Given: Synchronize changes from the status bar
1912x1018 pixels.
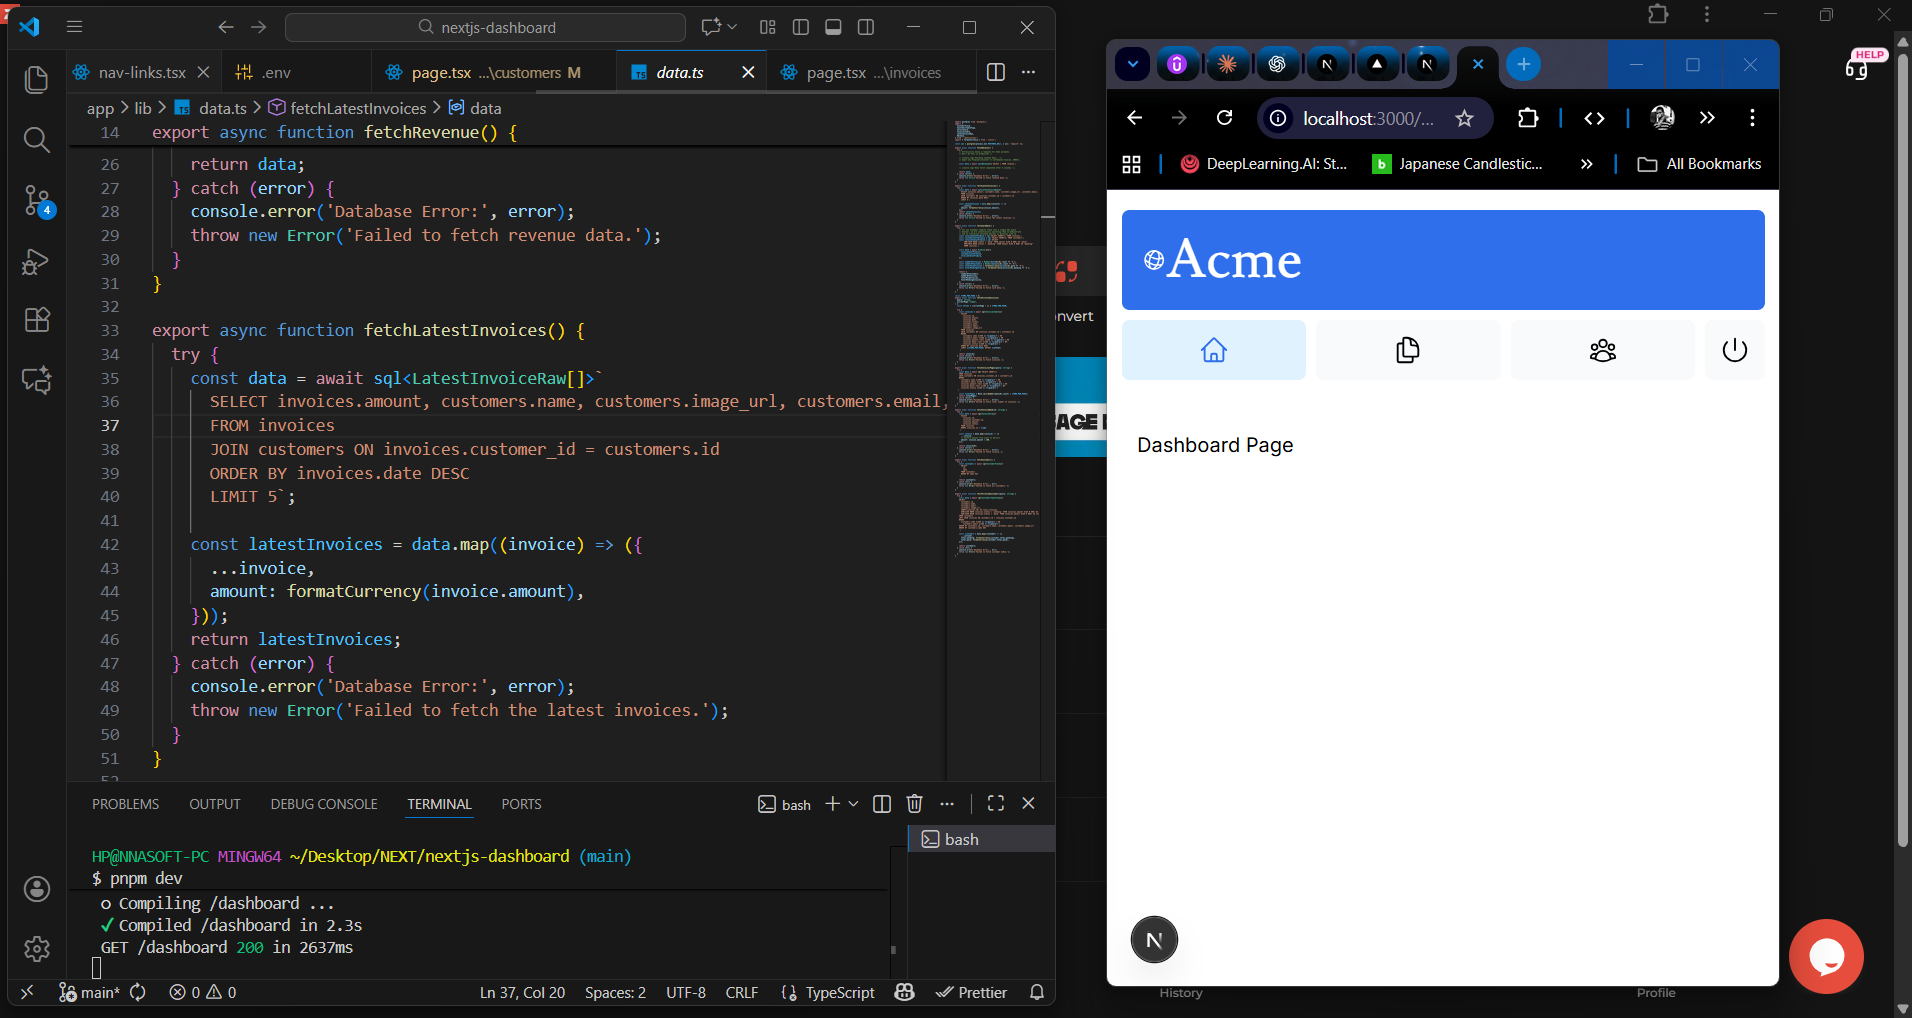Looking at the screenshot, I should [138, 992].
